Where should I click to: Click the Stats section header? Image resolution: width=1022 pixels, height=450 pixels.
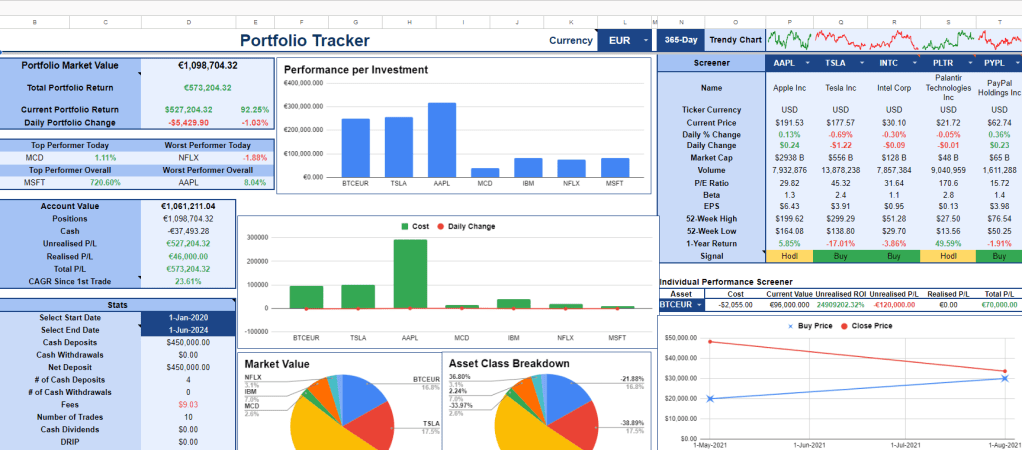click(117, 305)
